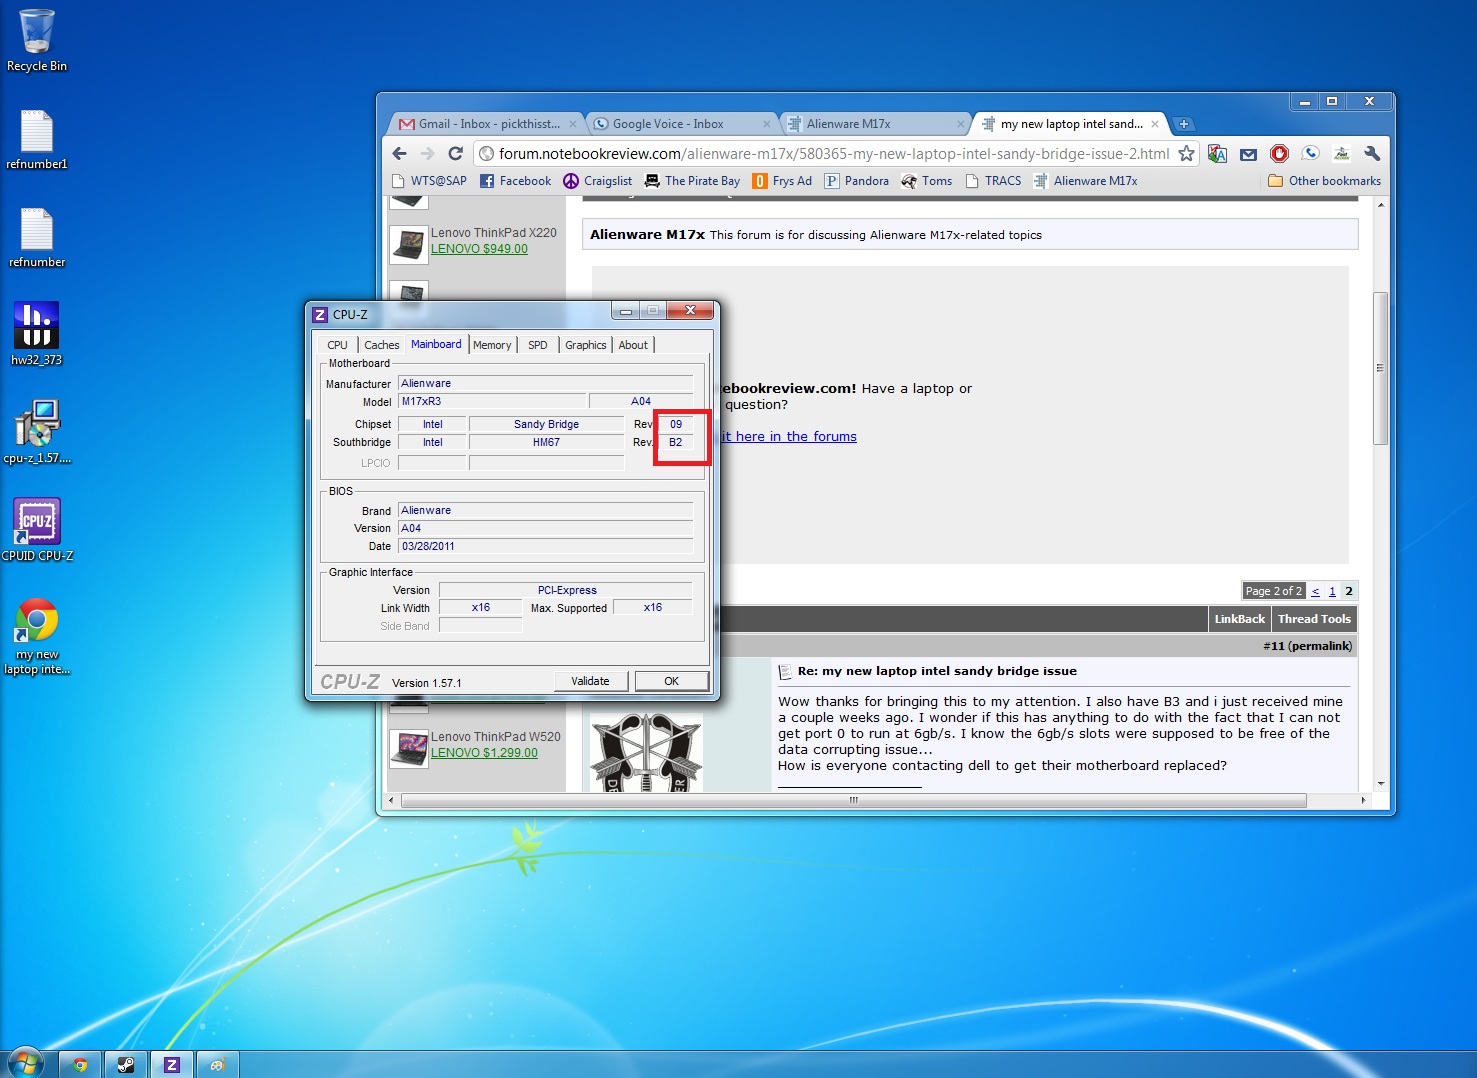Screen dimensions: 1477x1078
Task: Click OK in the CPU-Z window
Action: (x=671, y=681)
